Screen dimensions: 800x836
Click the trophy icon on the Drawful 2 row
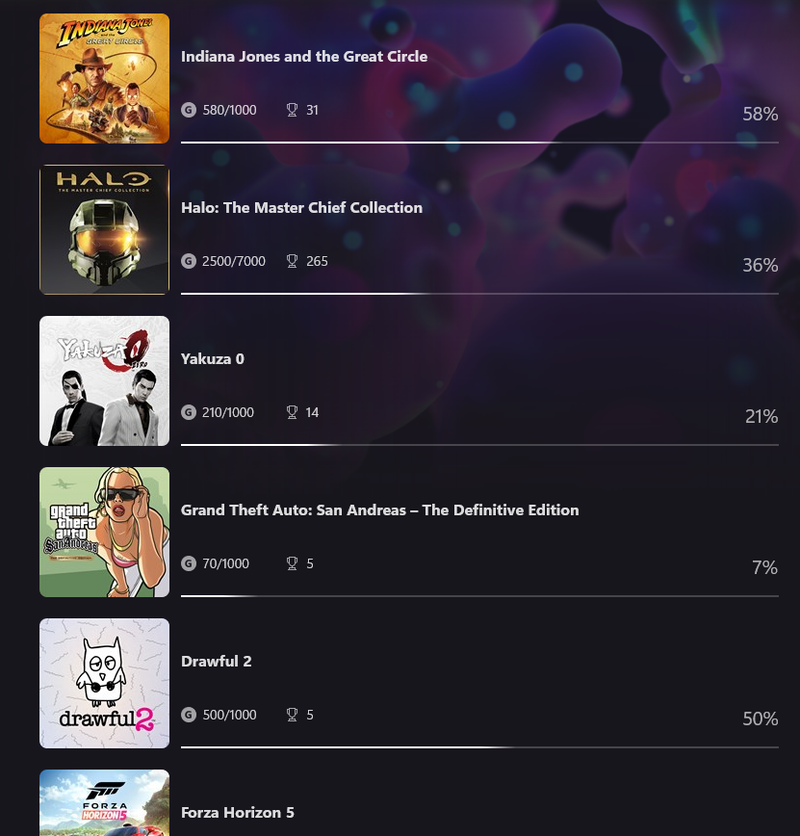(292, 714)
